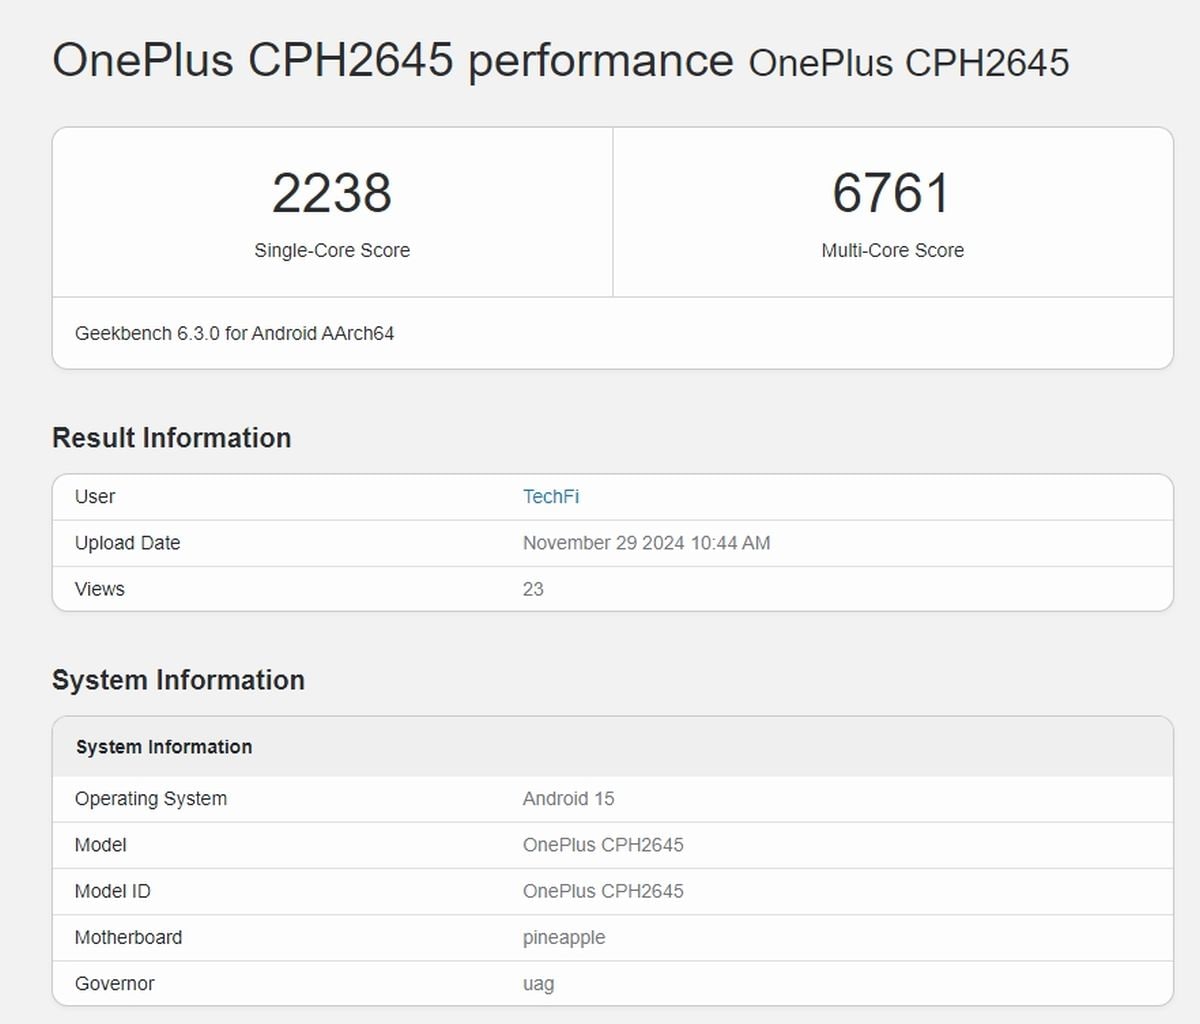Click the Result Information heading

tap(172, 438)
